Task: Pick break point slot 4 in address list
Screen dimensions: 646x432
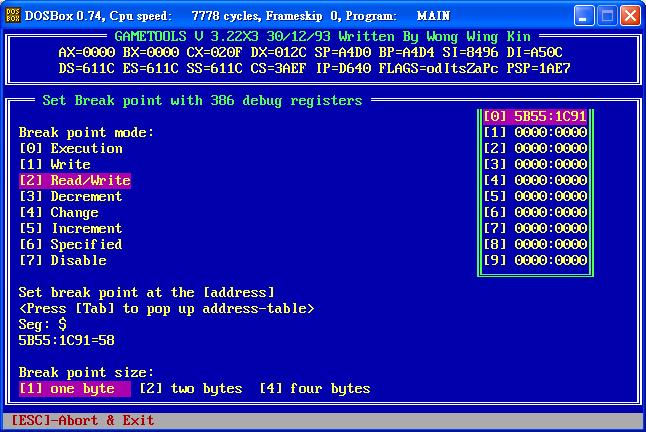Action: click(535, 180)
